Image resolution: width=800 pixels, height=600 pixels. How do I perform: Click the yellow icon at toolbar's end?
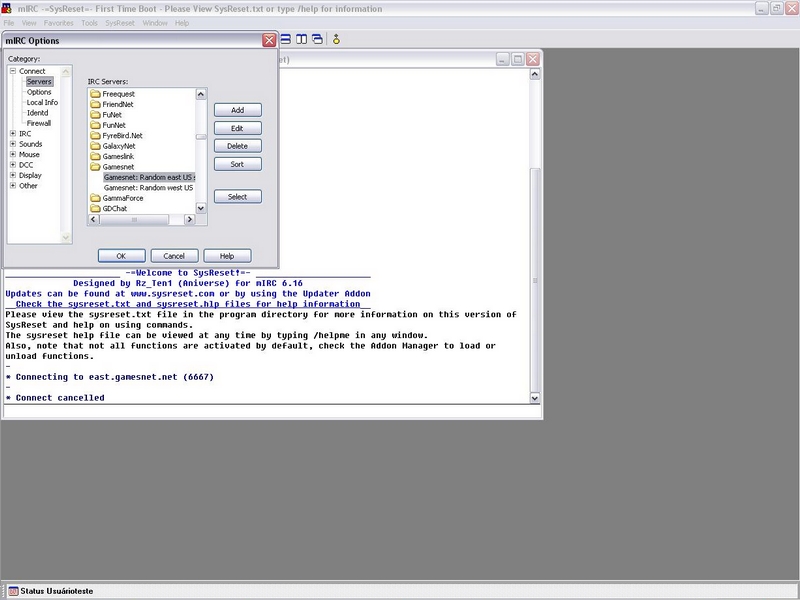click(337, 40)
